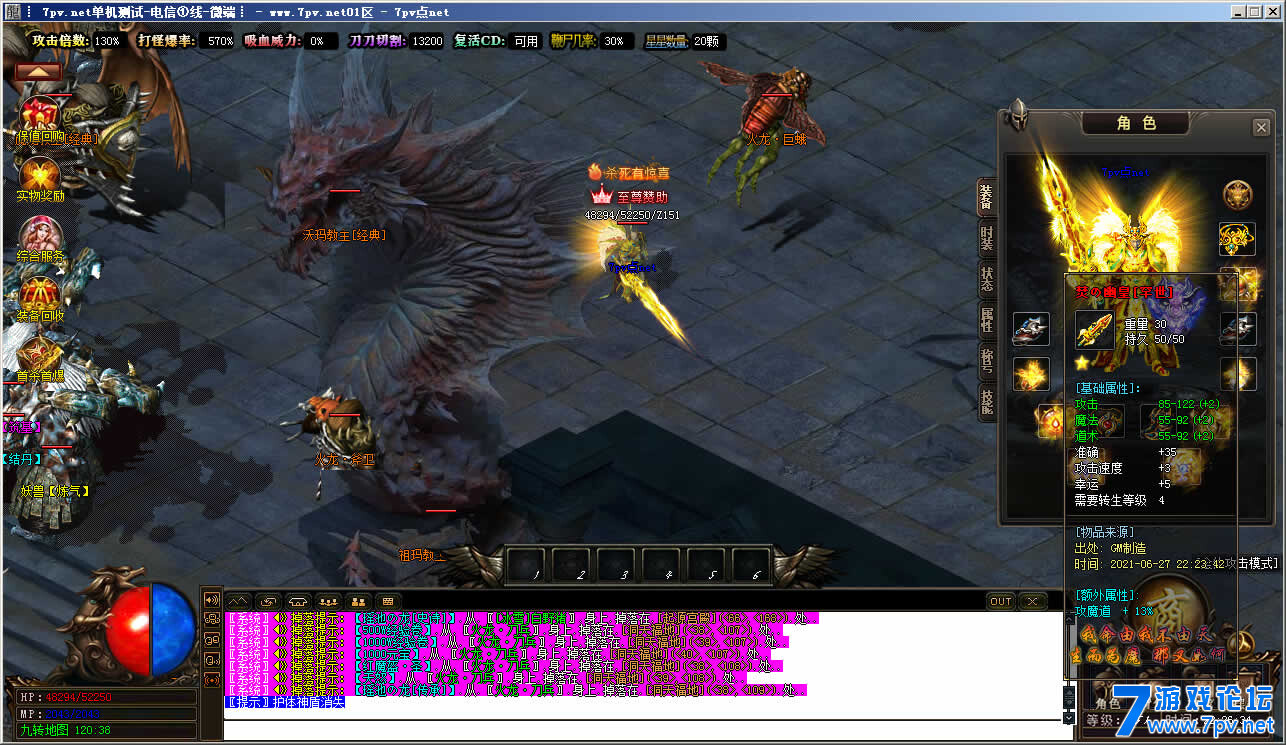The height and width of the screenshot is (745, 1286).
Task: Select quick skill slot 3
Action: click(616, 564)
